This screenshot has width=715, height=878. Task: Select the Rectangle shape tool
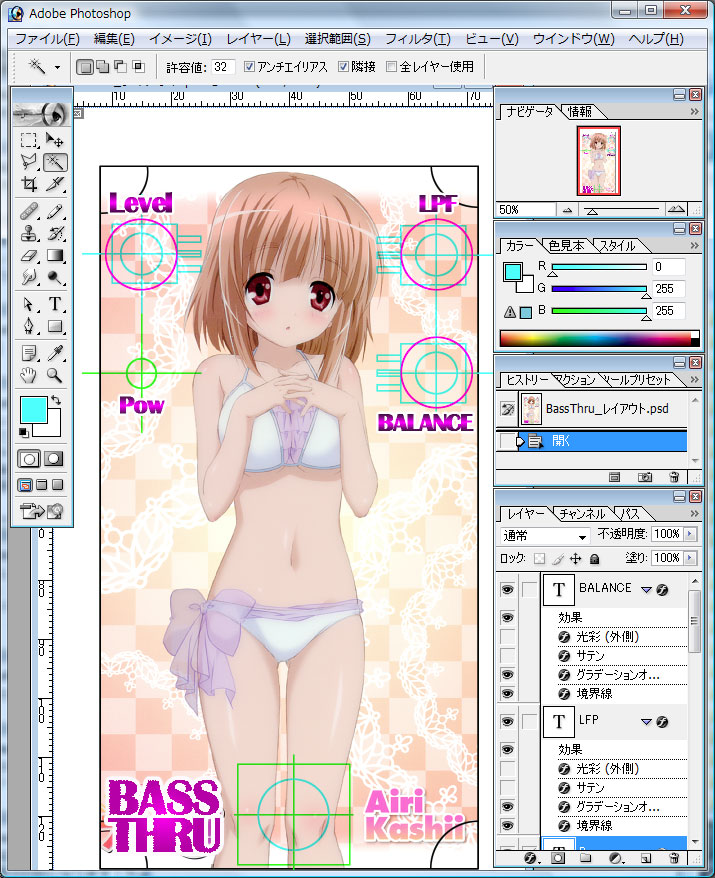tap(55, 326)
